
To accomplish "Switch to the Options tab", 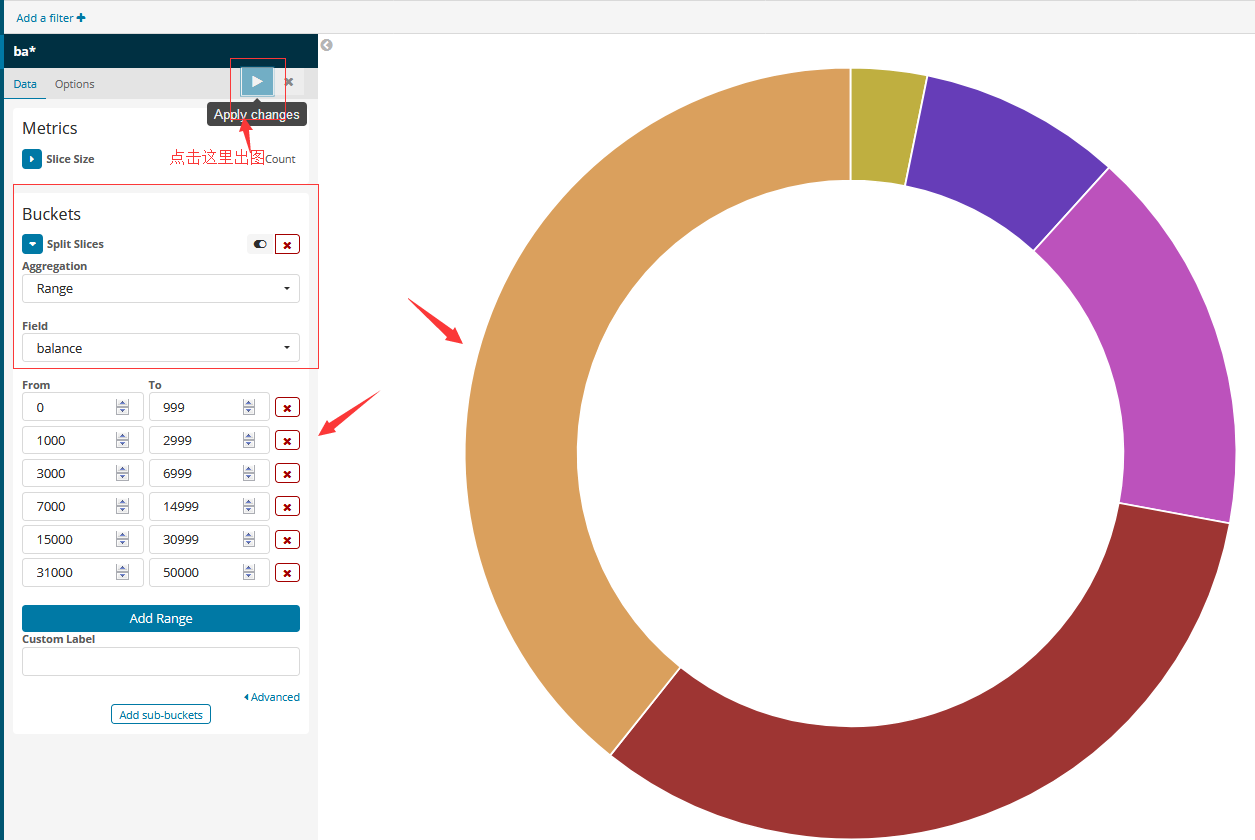I will [75, 84].
